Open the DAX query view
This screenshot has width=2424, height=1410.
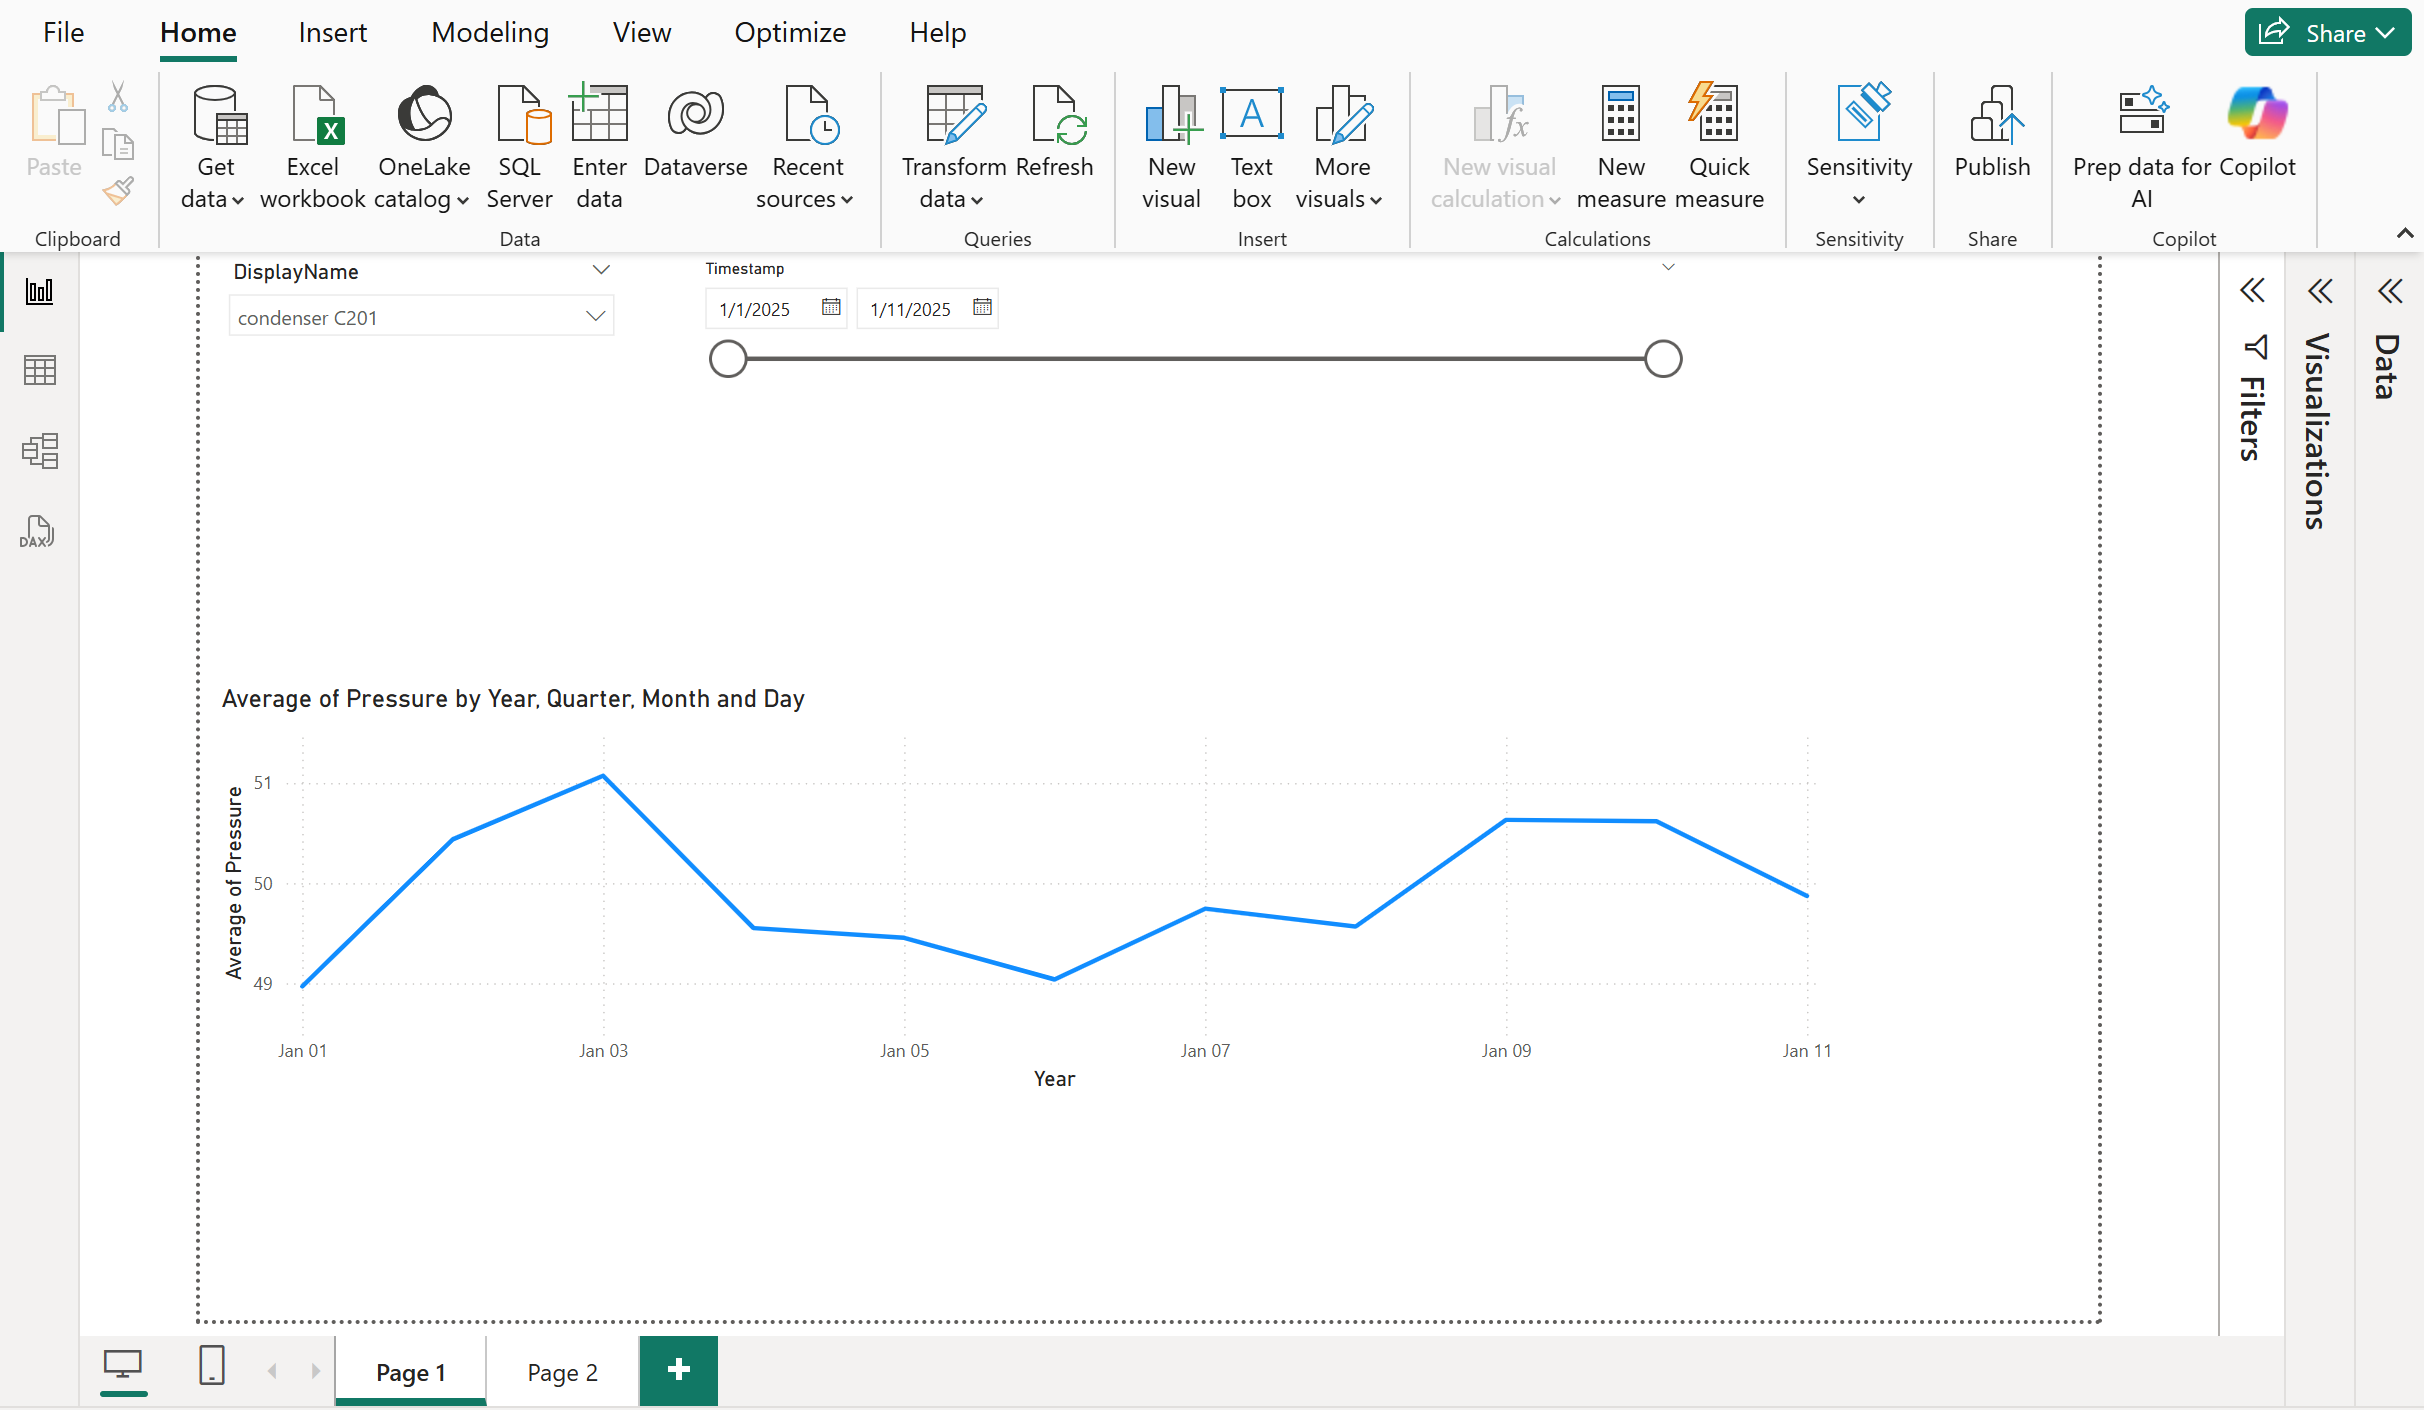point(36,531)
